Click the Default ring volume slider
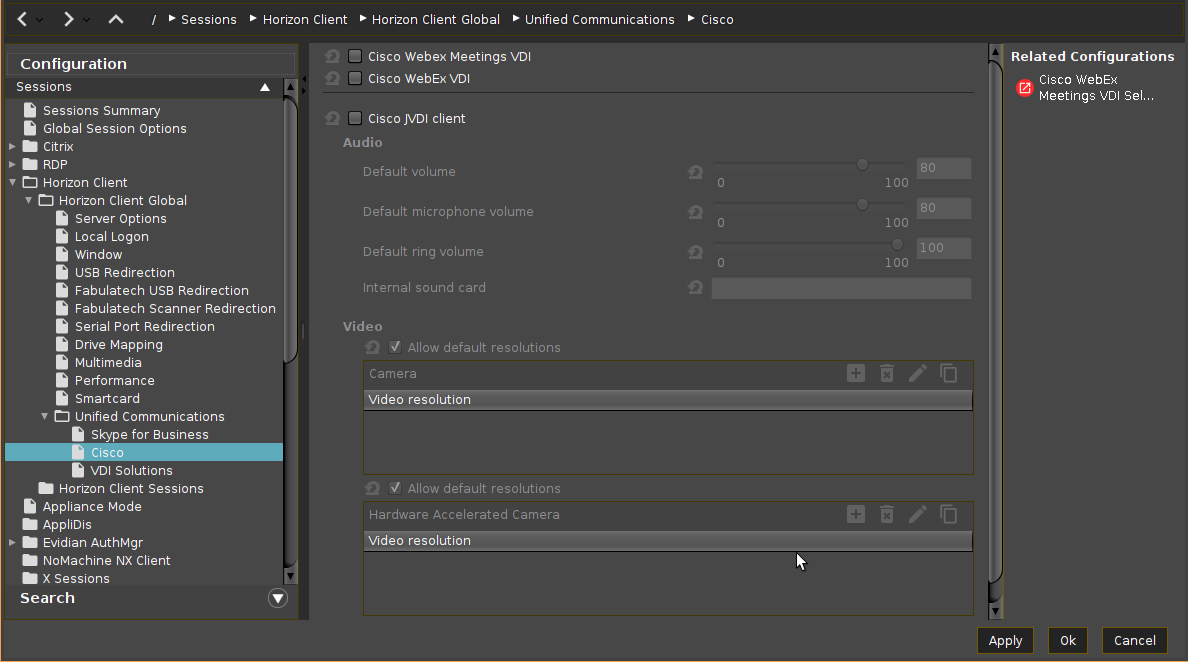The width and height of the screenshot is (1188, 662). [x=808, y=246]
